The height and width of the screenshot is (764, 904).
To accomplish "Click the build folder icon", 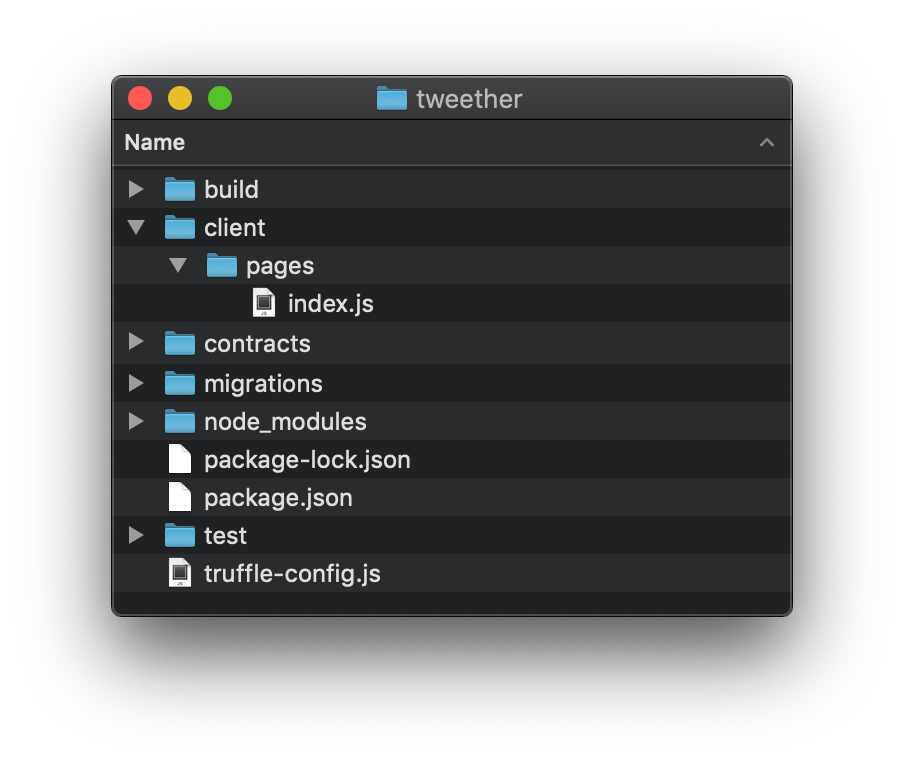I will [180, 189].
